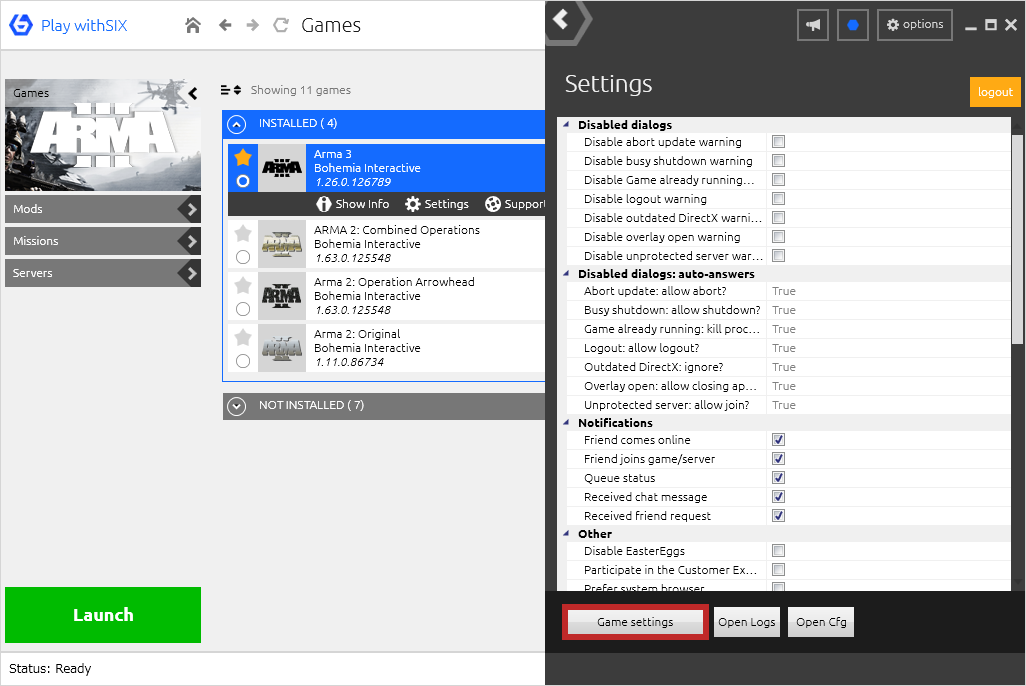Click the Arma III Games banner image
The height and width of the screenshot is (686, 1026).
click(103, 135)
